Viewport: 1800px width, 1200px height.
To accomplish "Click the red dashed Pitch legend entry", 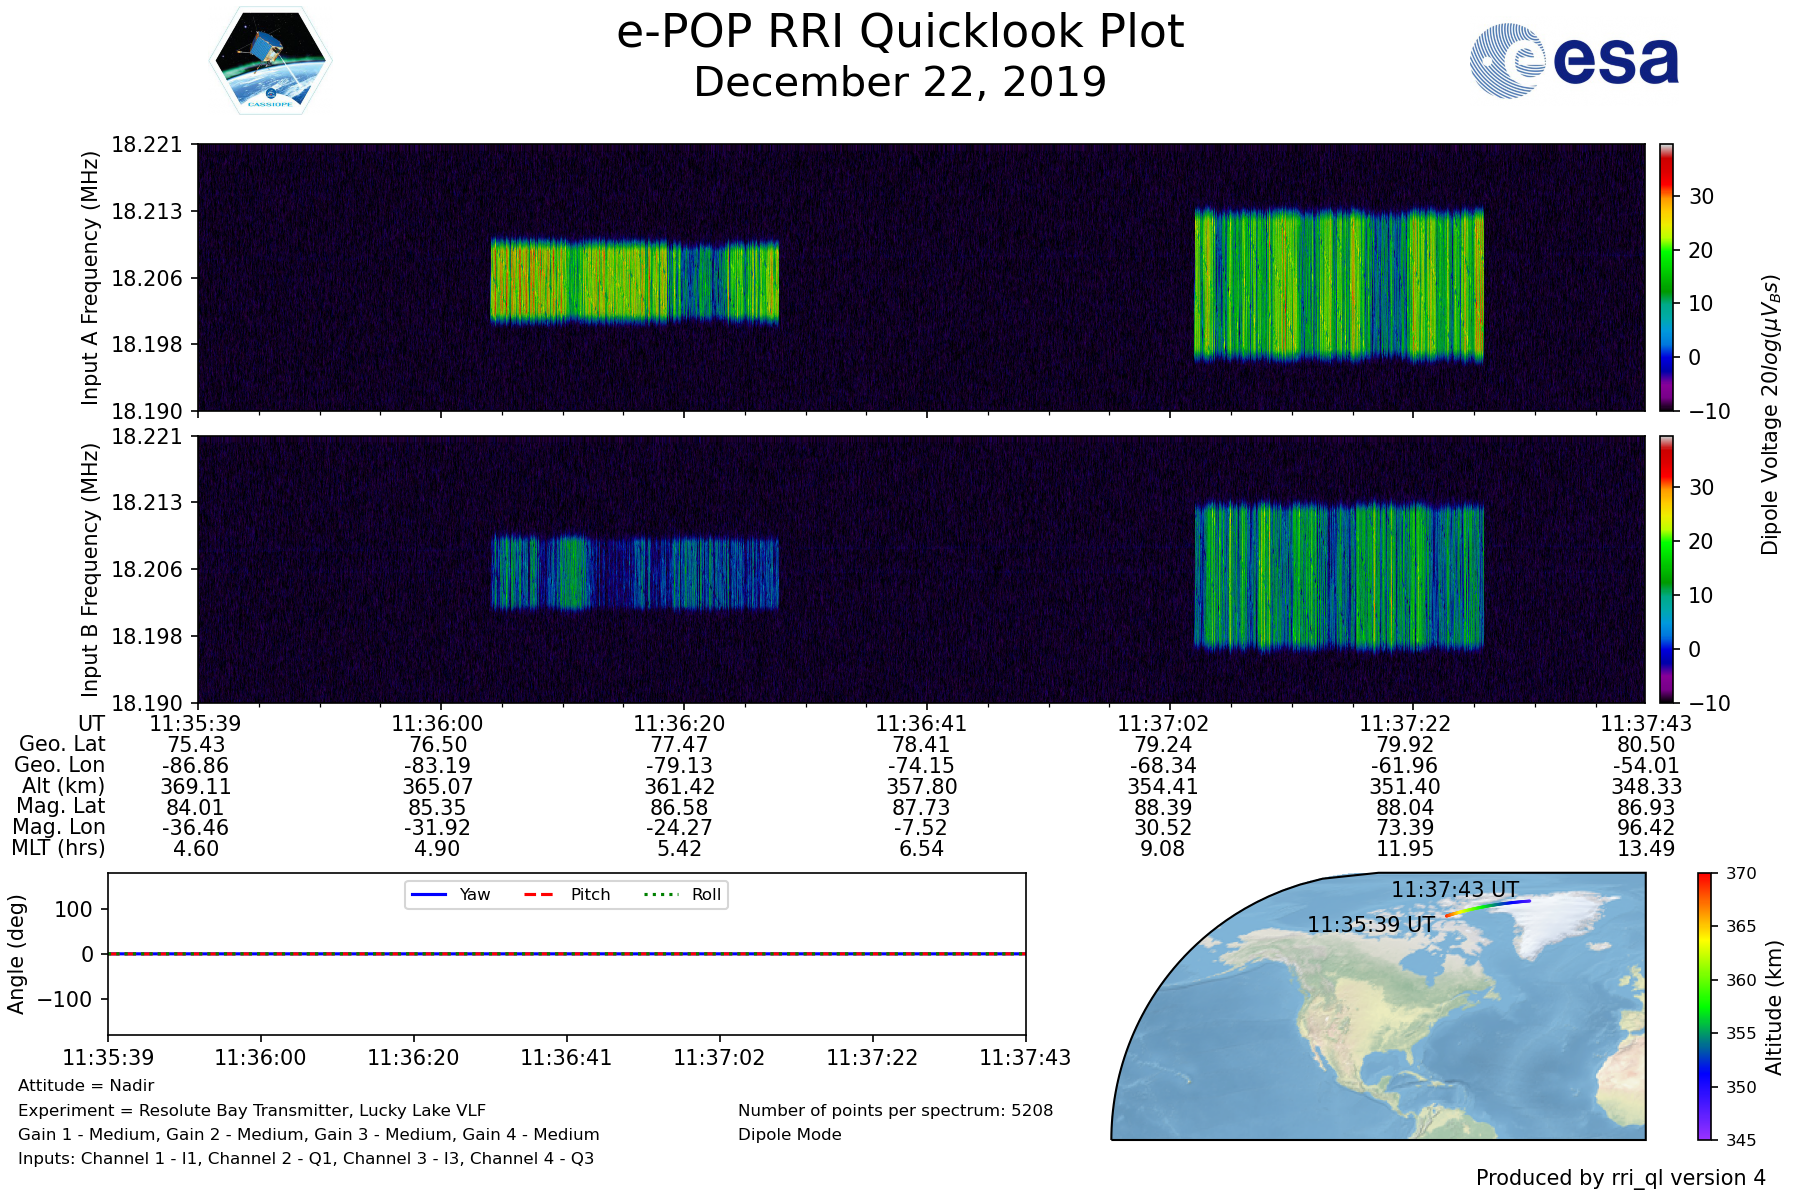I will click(567, 894).
